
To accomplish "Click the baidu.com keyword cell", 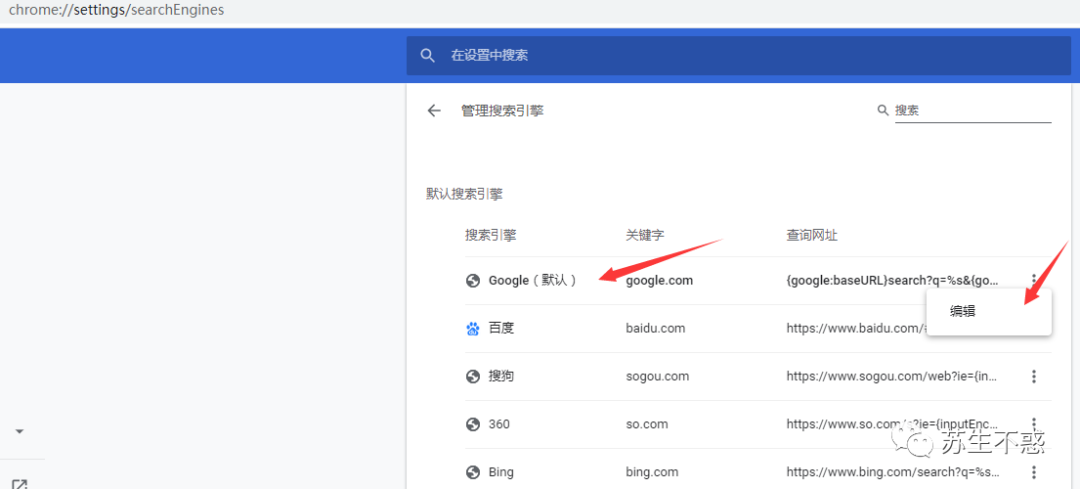I will point(655,329).
